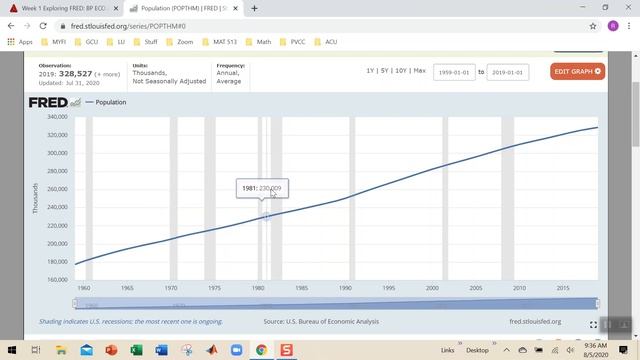
Task: Open GCU bookmark folder
Action: coord(87,42)
